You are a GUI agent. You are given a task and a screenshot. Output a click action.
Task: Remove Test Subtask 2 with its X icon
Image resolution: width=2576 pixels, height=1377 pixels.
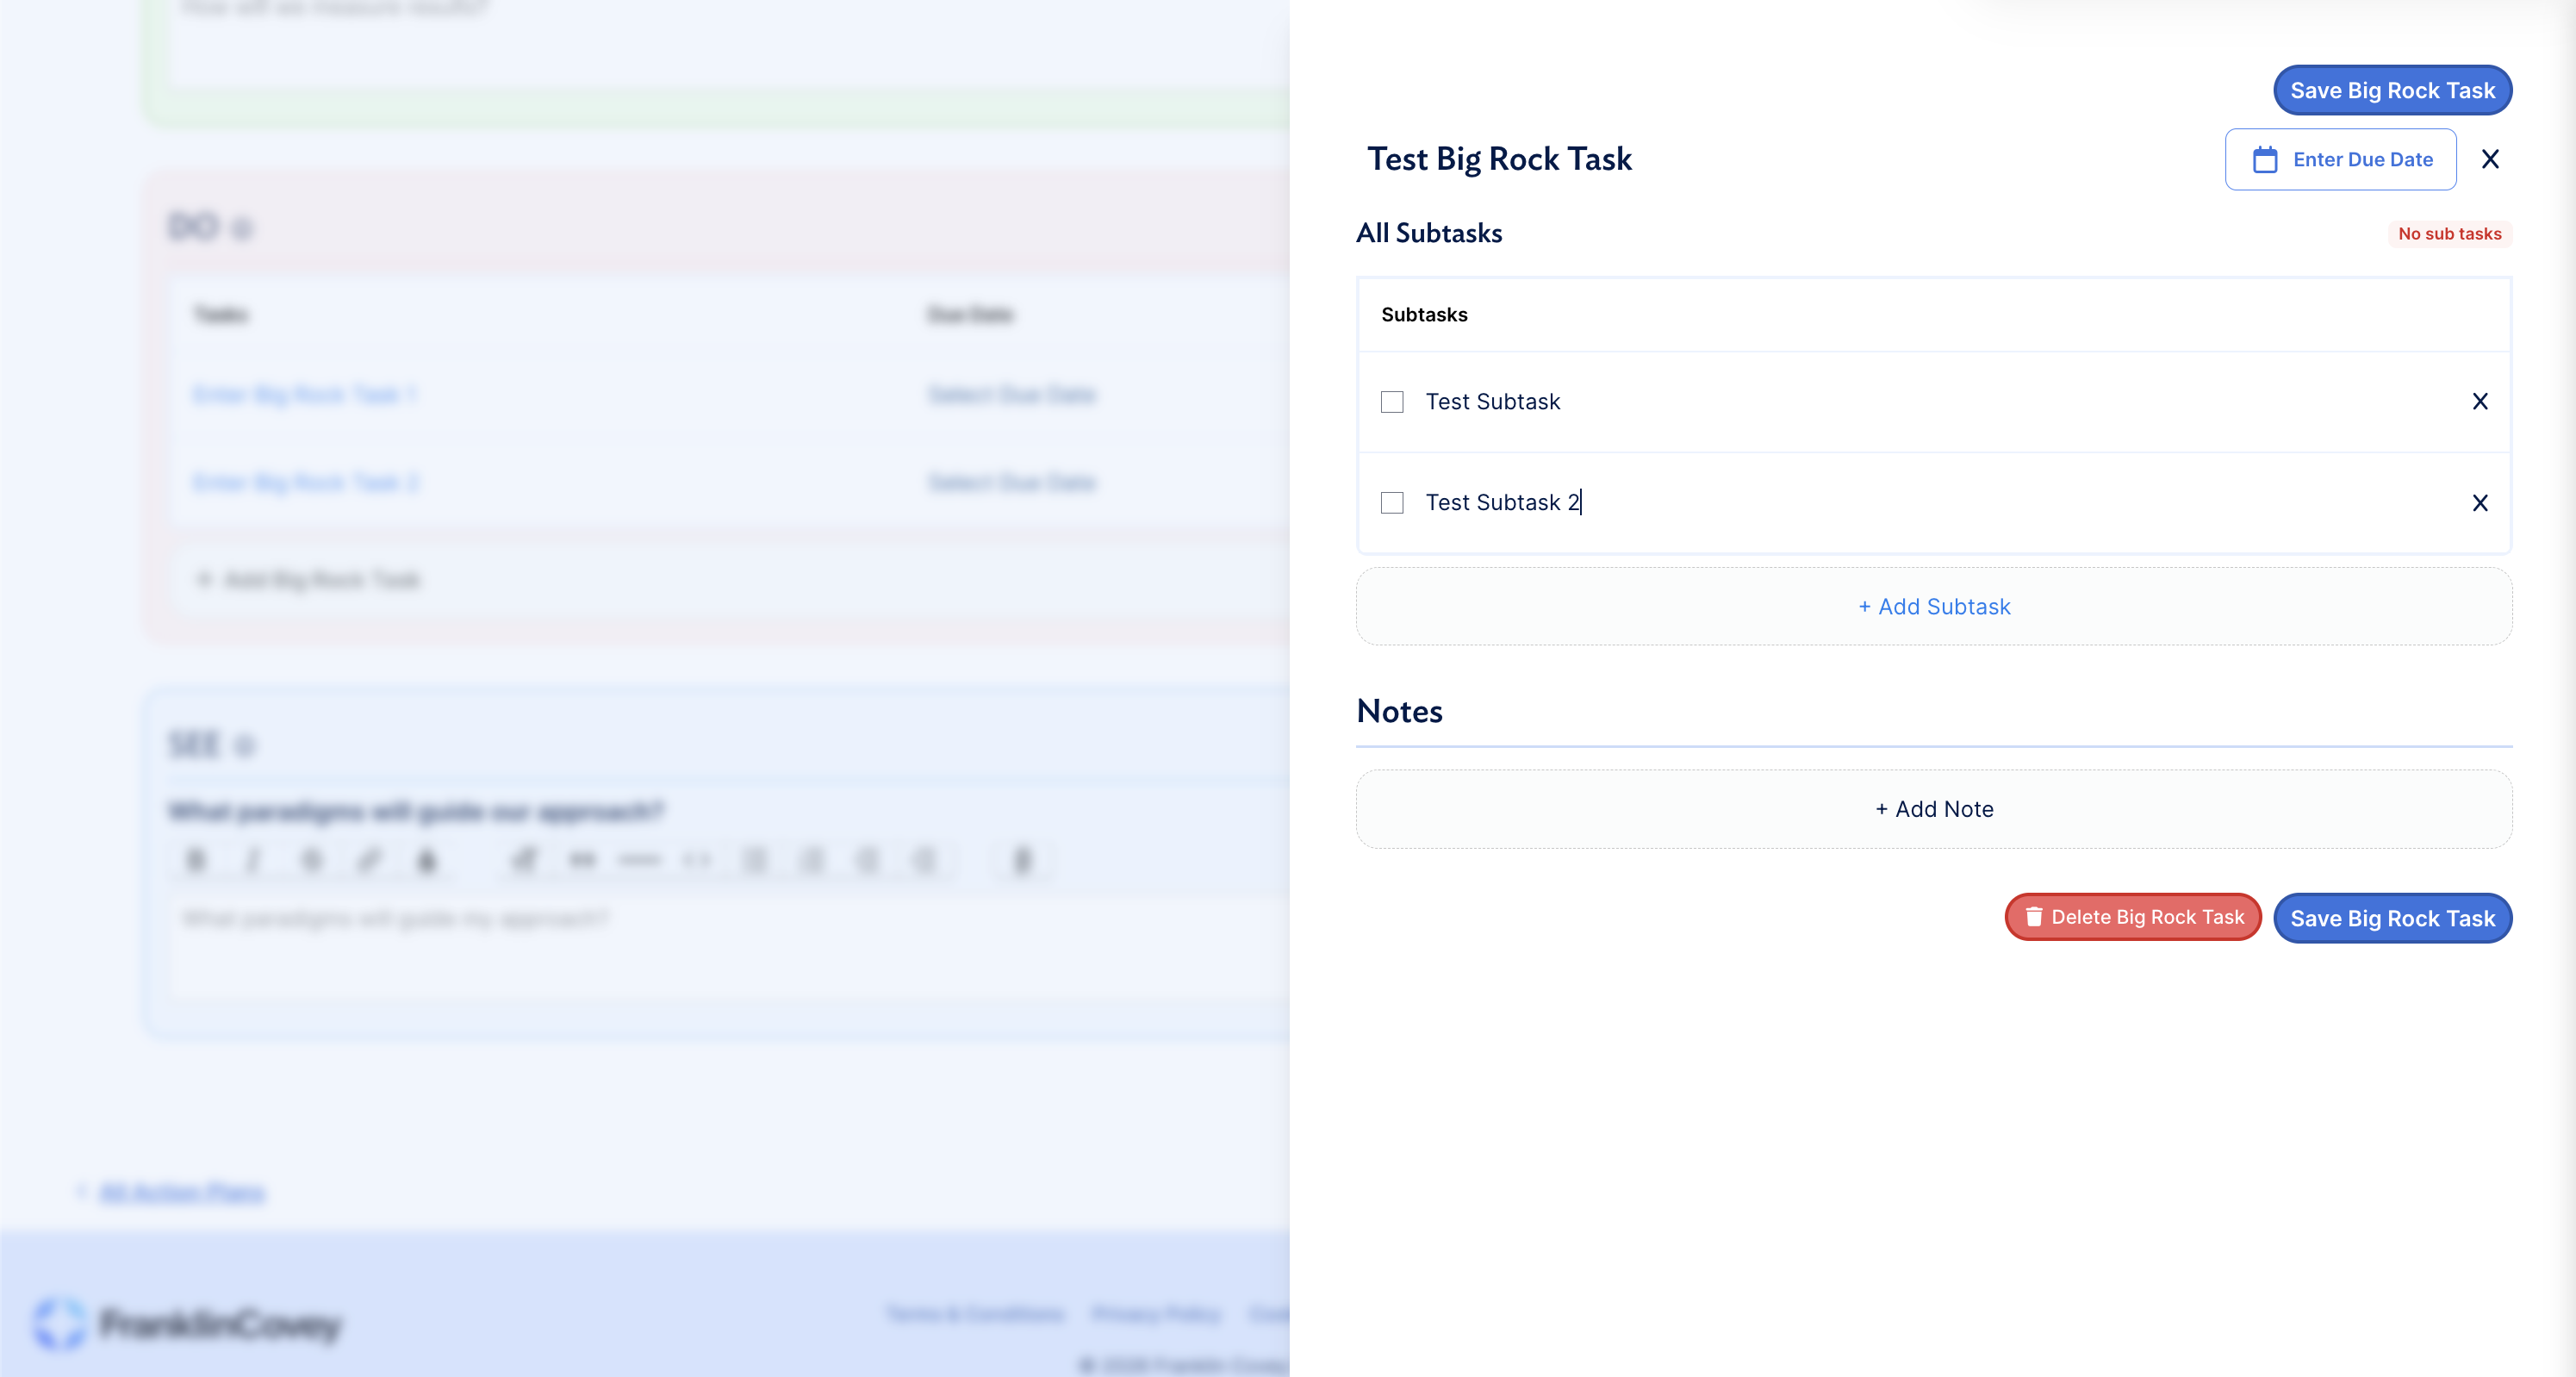2480,503
